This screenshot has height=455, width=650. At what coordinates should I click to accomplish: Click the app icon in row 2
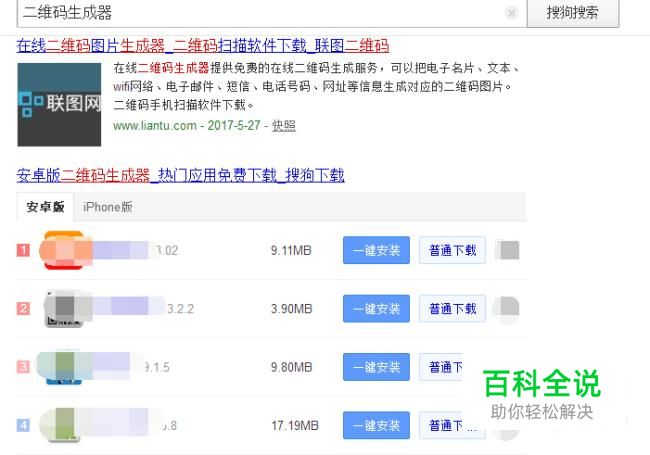pos(63,309)
